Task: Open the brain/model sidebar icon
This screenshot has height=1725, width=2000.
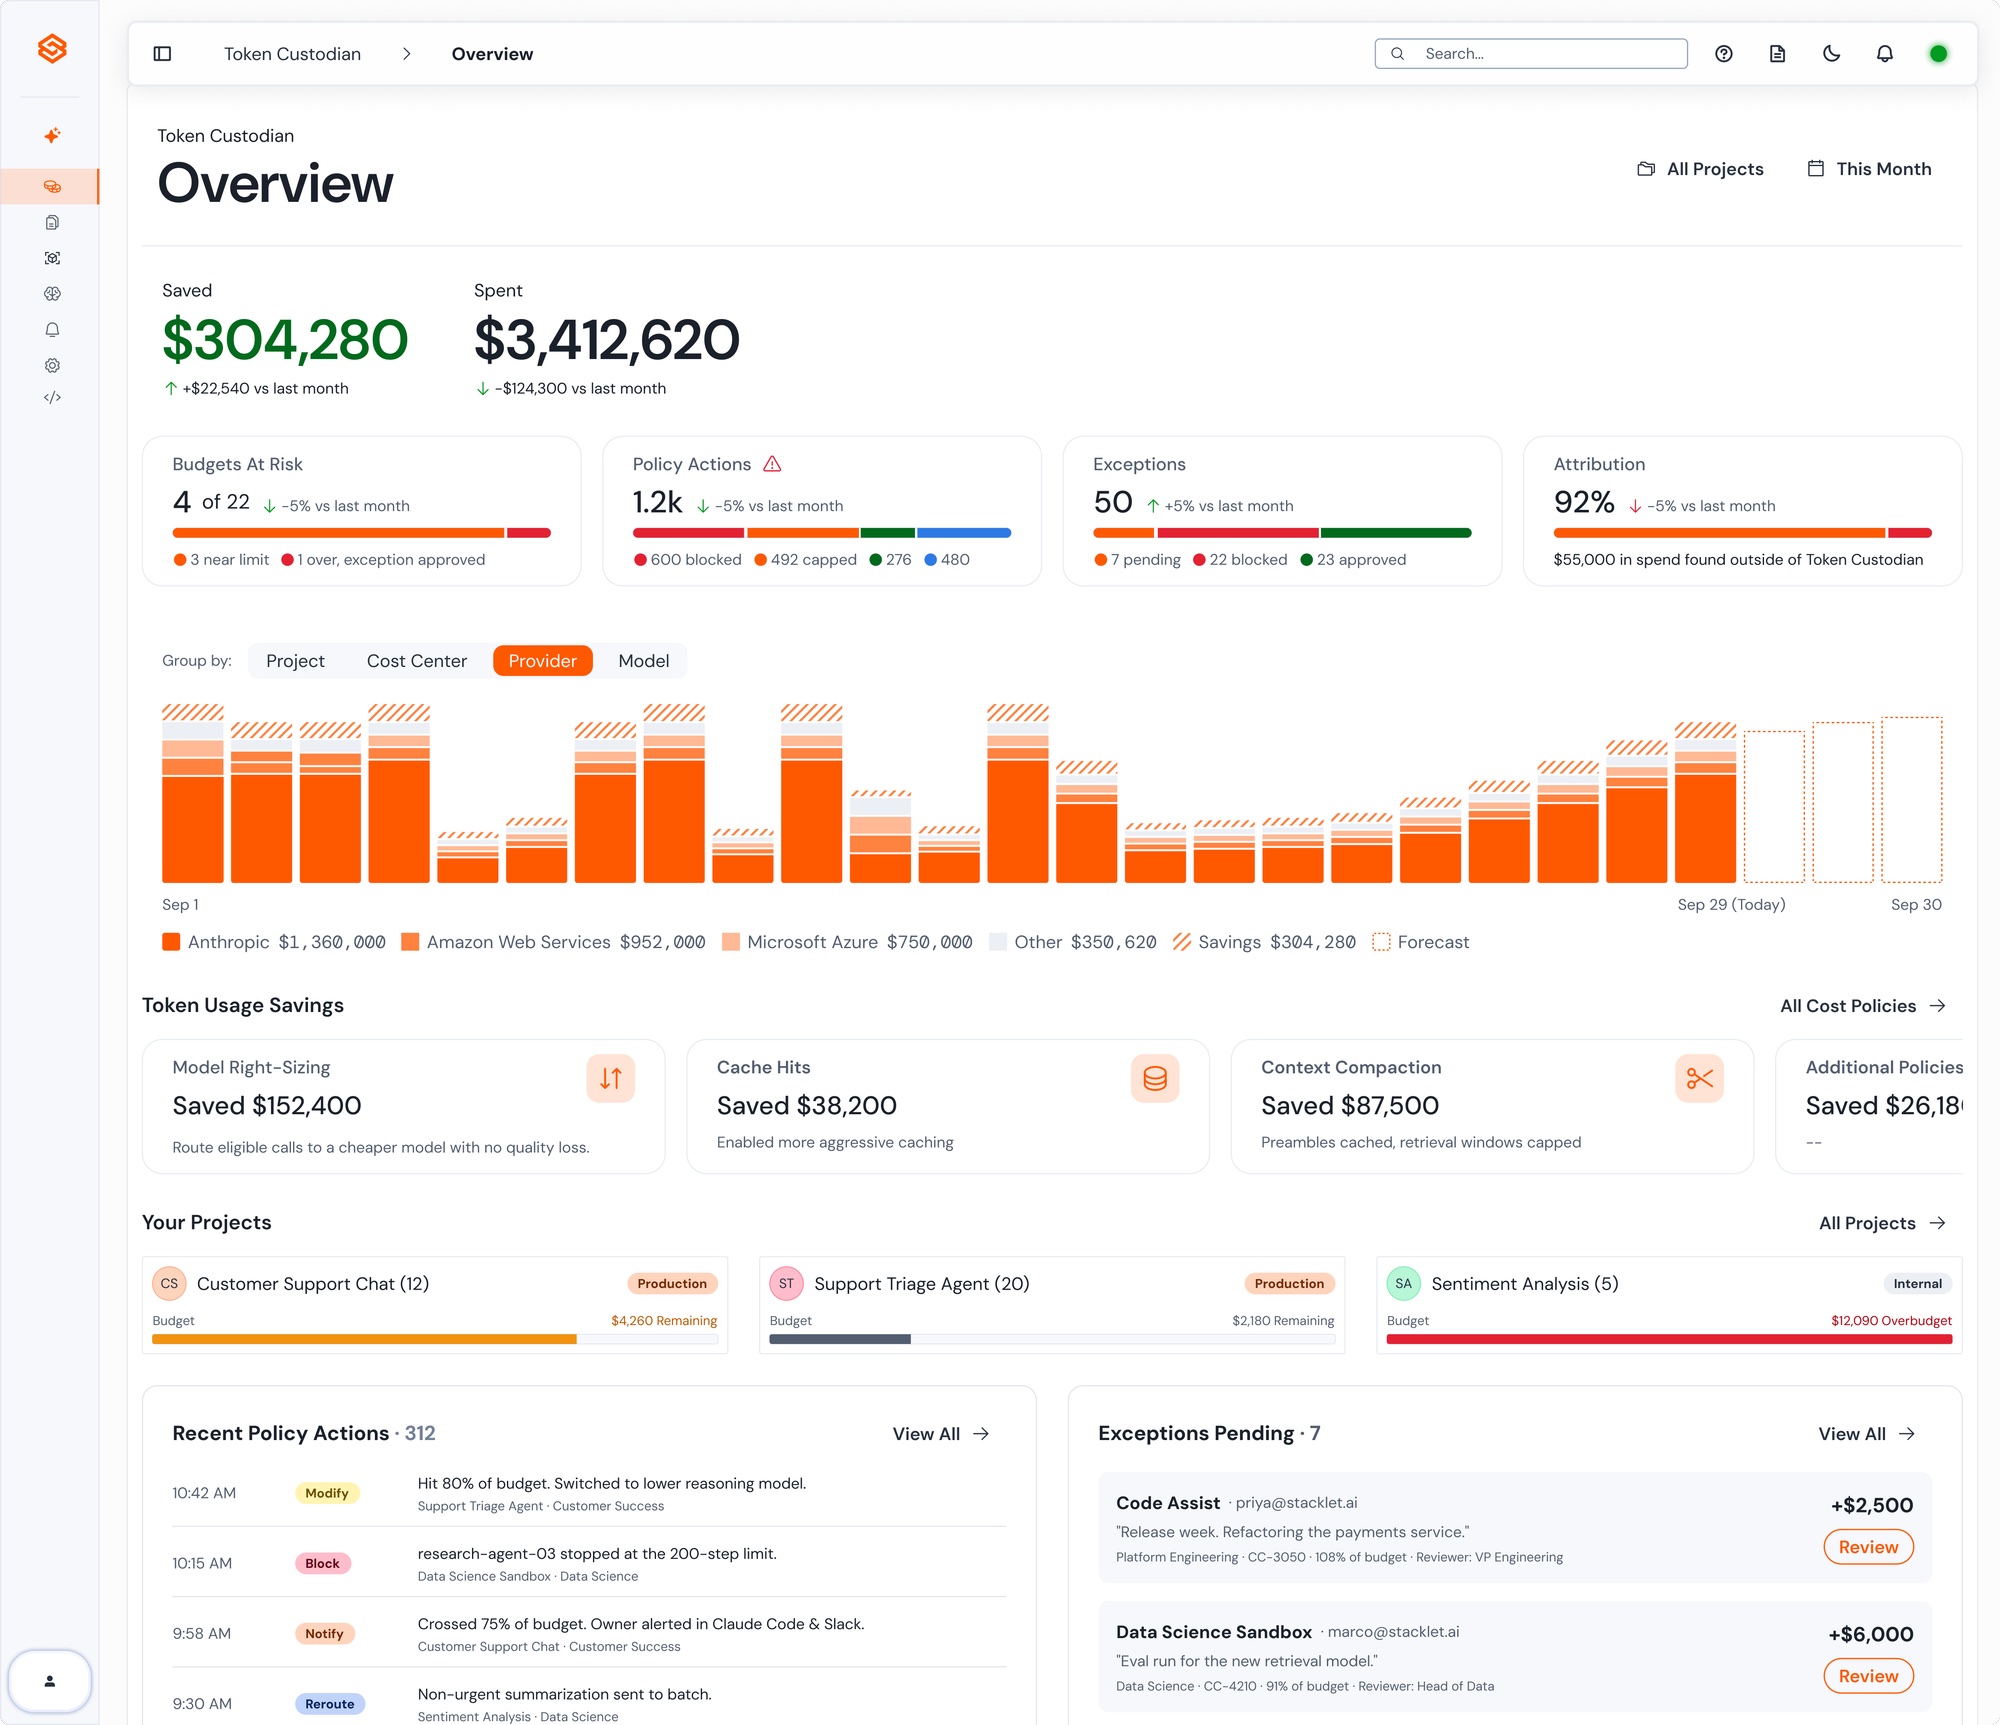Action: [52, 294]
